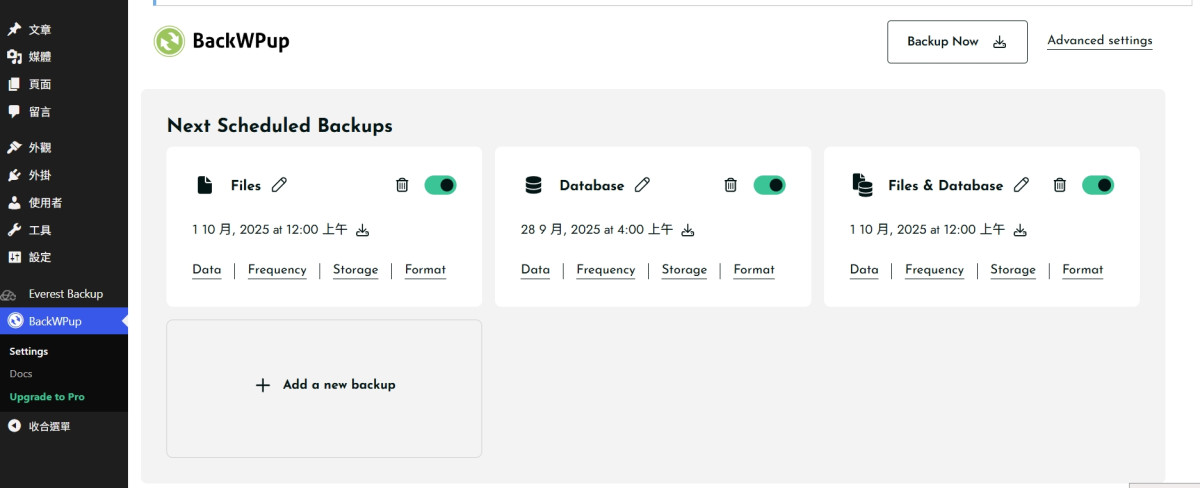Viewport: 1200px width, 488px height.
Task: Open the Docs submenu item
Action: [x=21, y=374]
